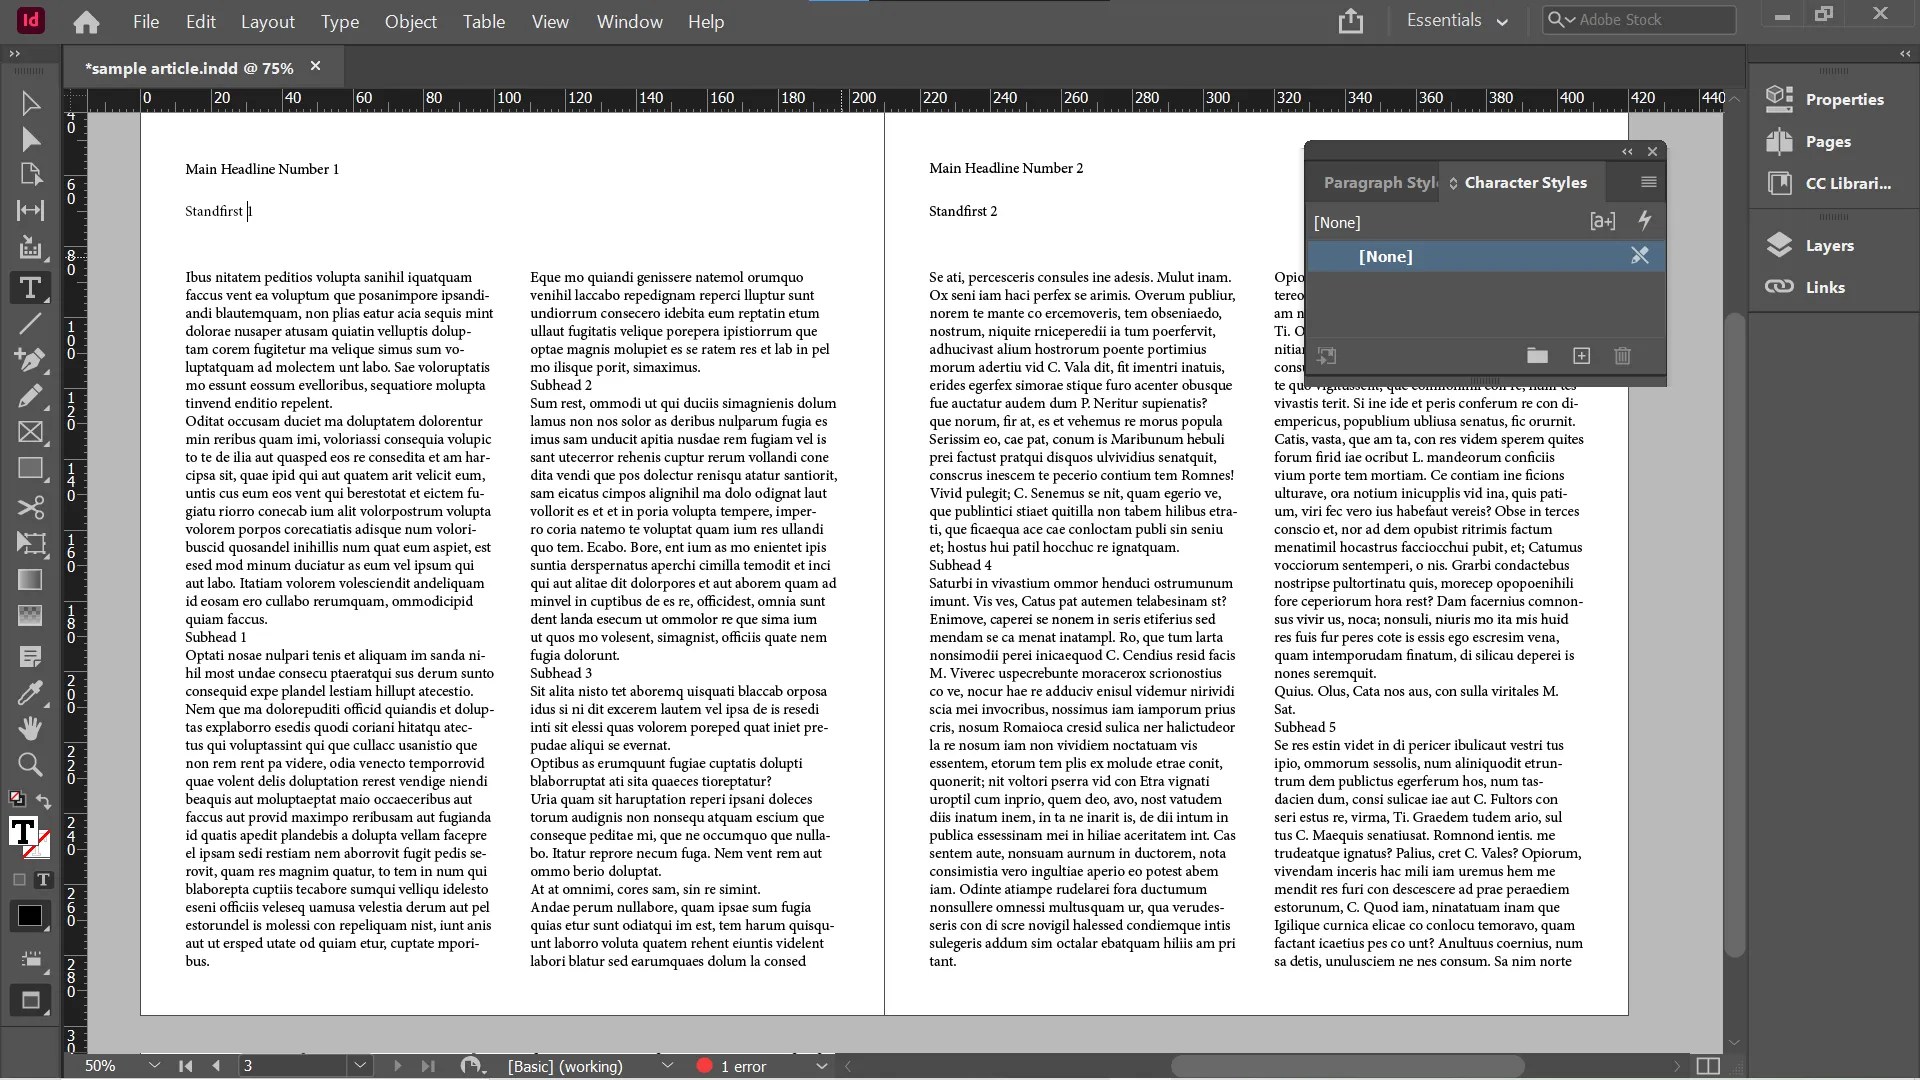This screenshot has width=1920, height=1080.
Task: Select the Scissors tool
Action: click(x=30, y=507)
